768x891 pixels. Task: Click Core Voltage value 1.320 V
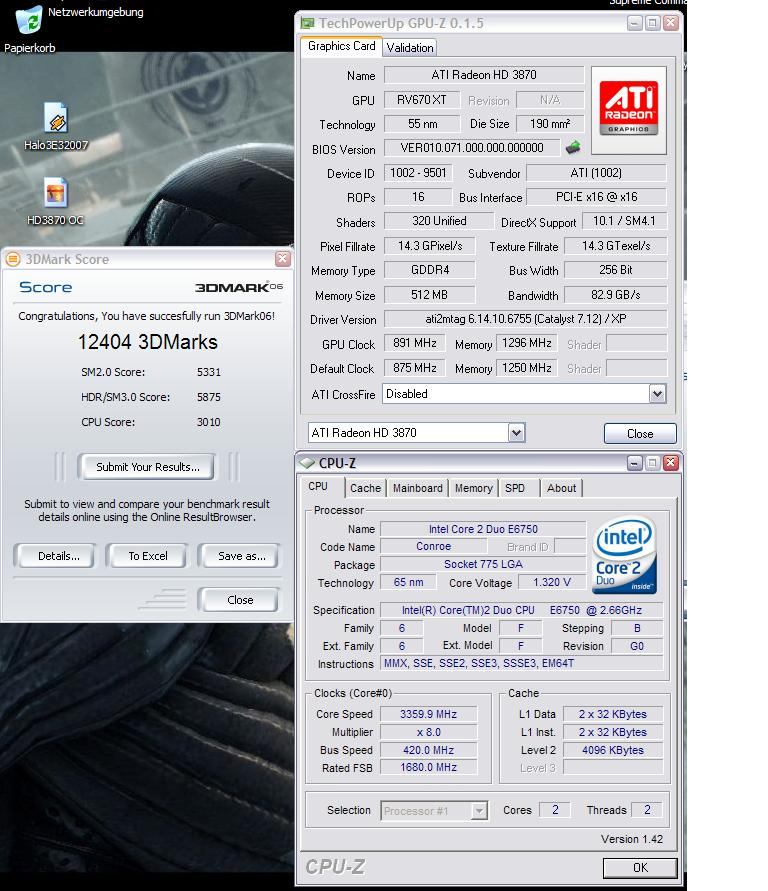click(552, 582)
